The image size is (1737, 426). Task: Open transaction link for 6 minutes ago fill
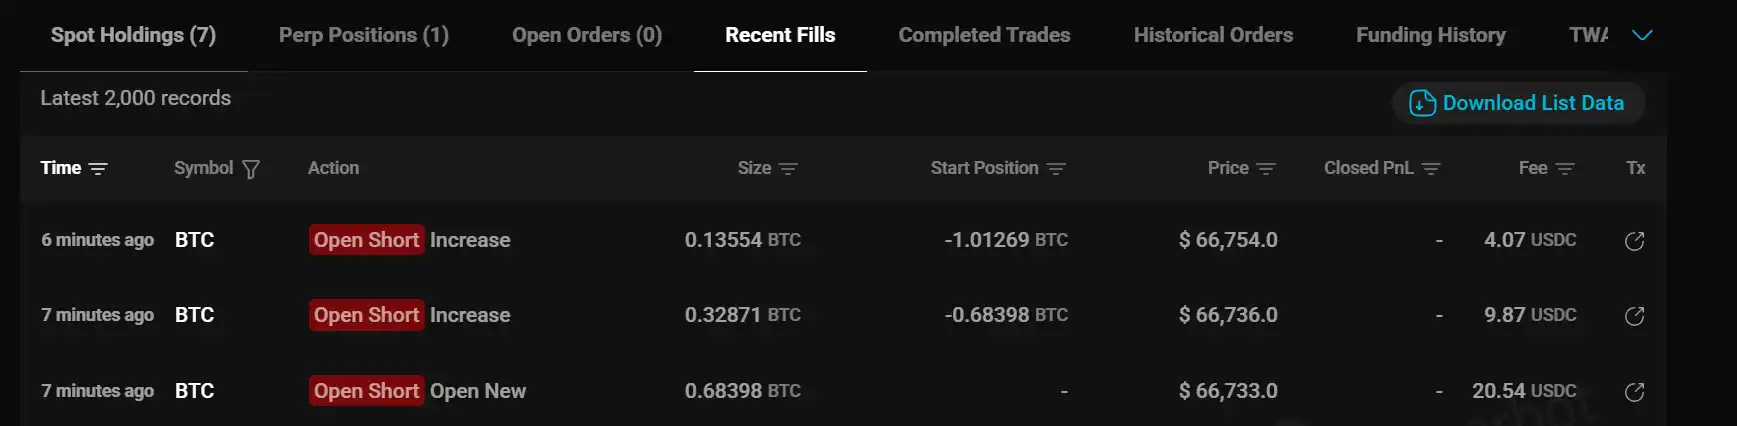click(1634, 241)
